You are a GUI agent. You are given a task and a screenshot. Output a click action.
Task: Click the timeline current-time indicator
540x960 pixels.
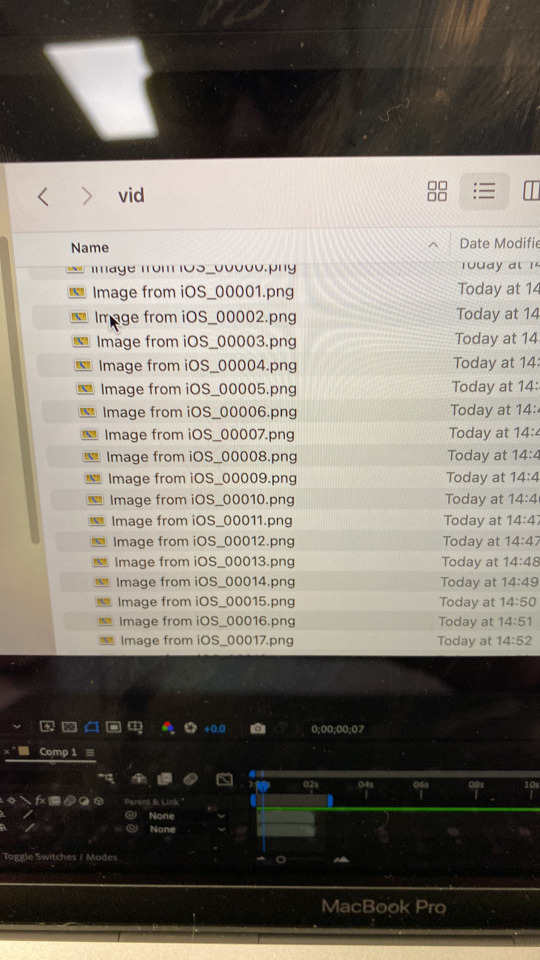pos(263,786)
